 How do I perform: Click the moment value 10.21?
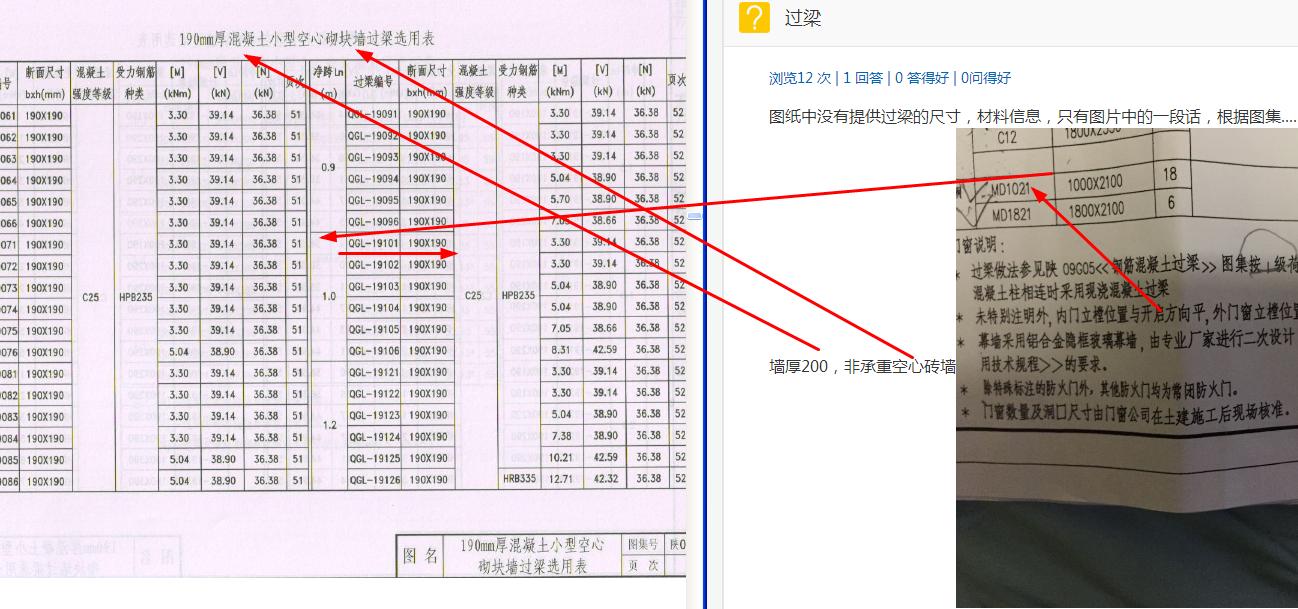click(x=560, y=457)
